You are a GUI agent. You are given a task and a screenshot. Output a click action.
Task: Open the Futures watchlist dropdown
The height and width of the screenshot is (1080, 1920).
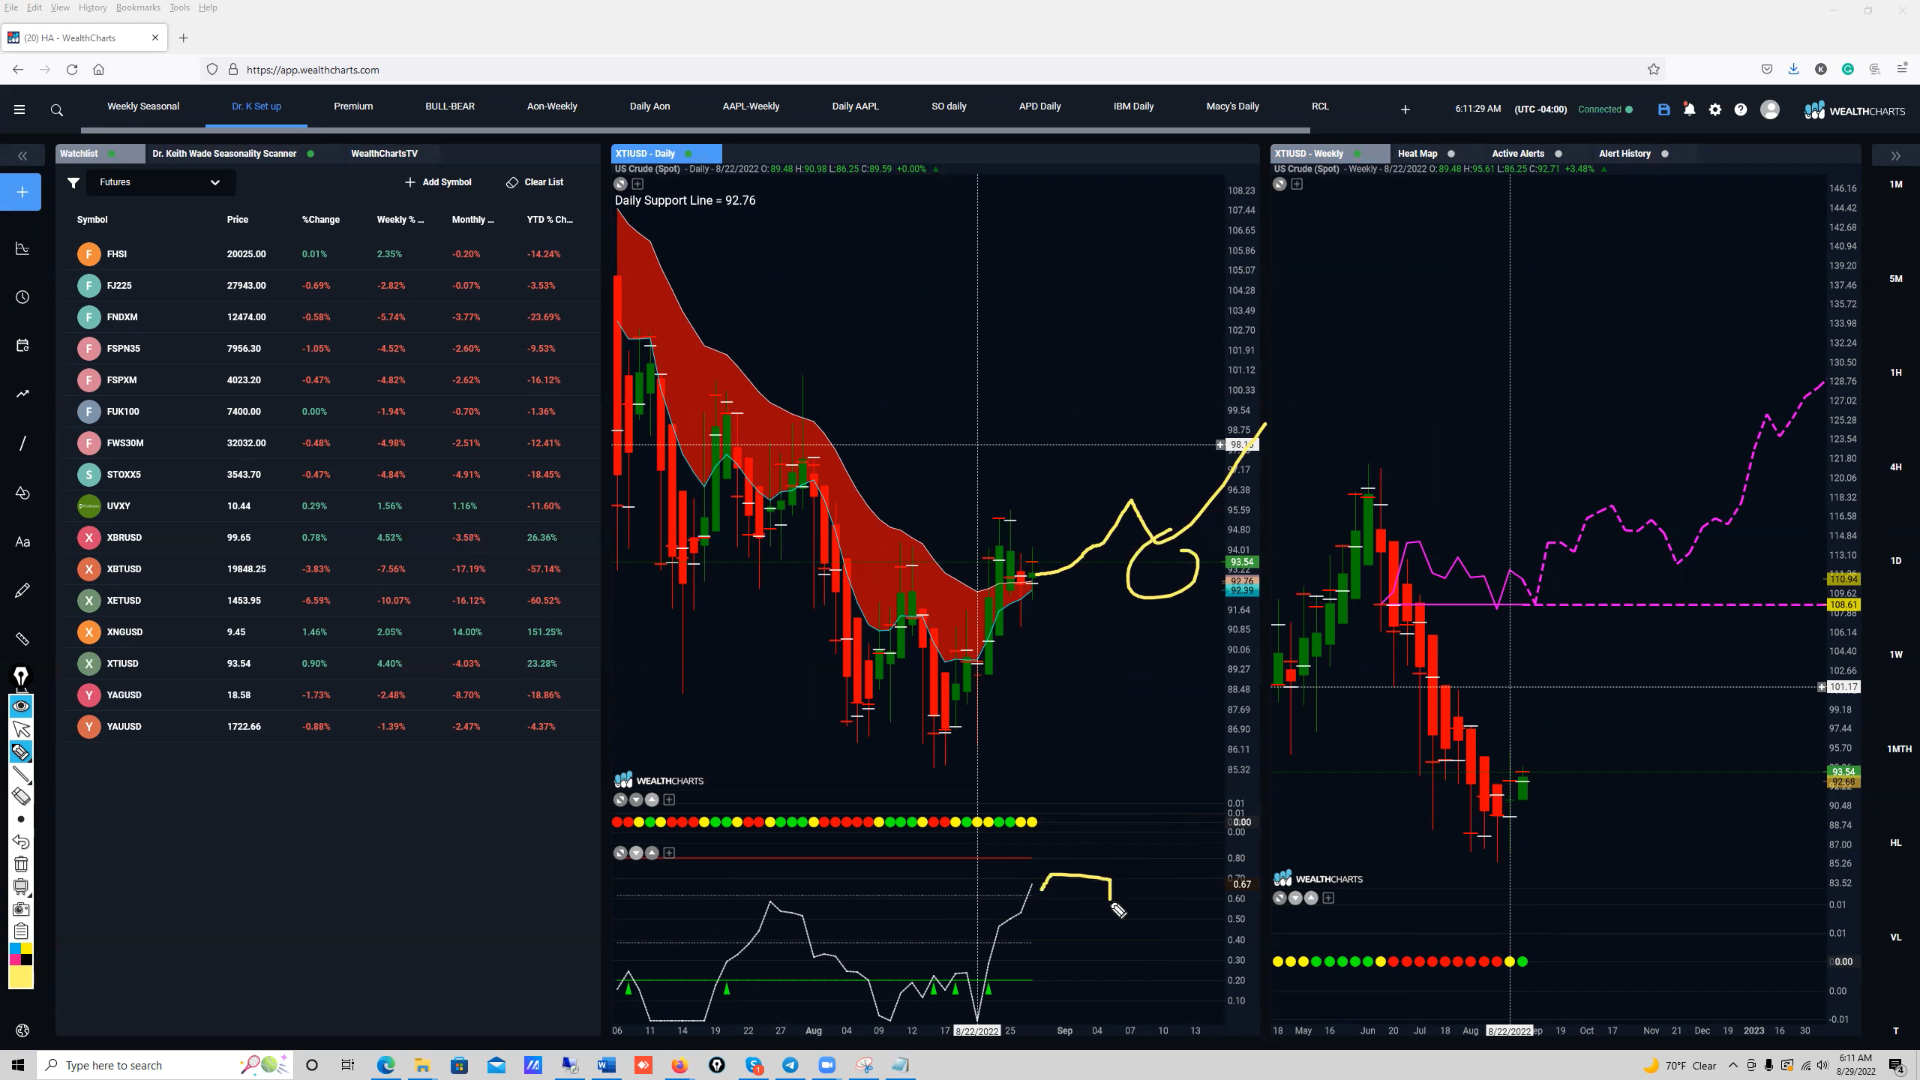click(161, 182)
